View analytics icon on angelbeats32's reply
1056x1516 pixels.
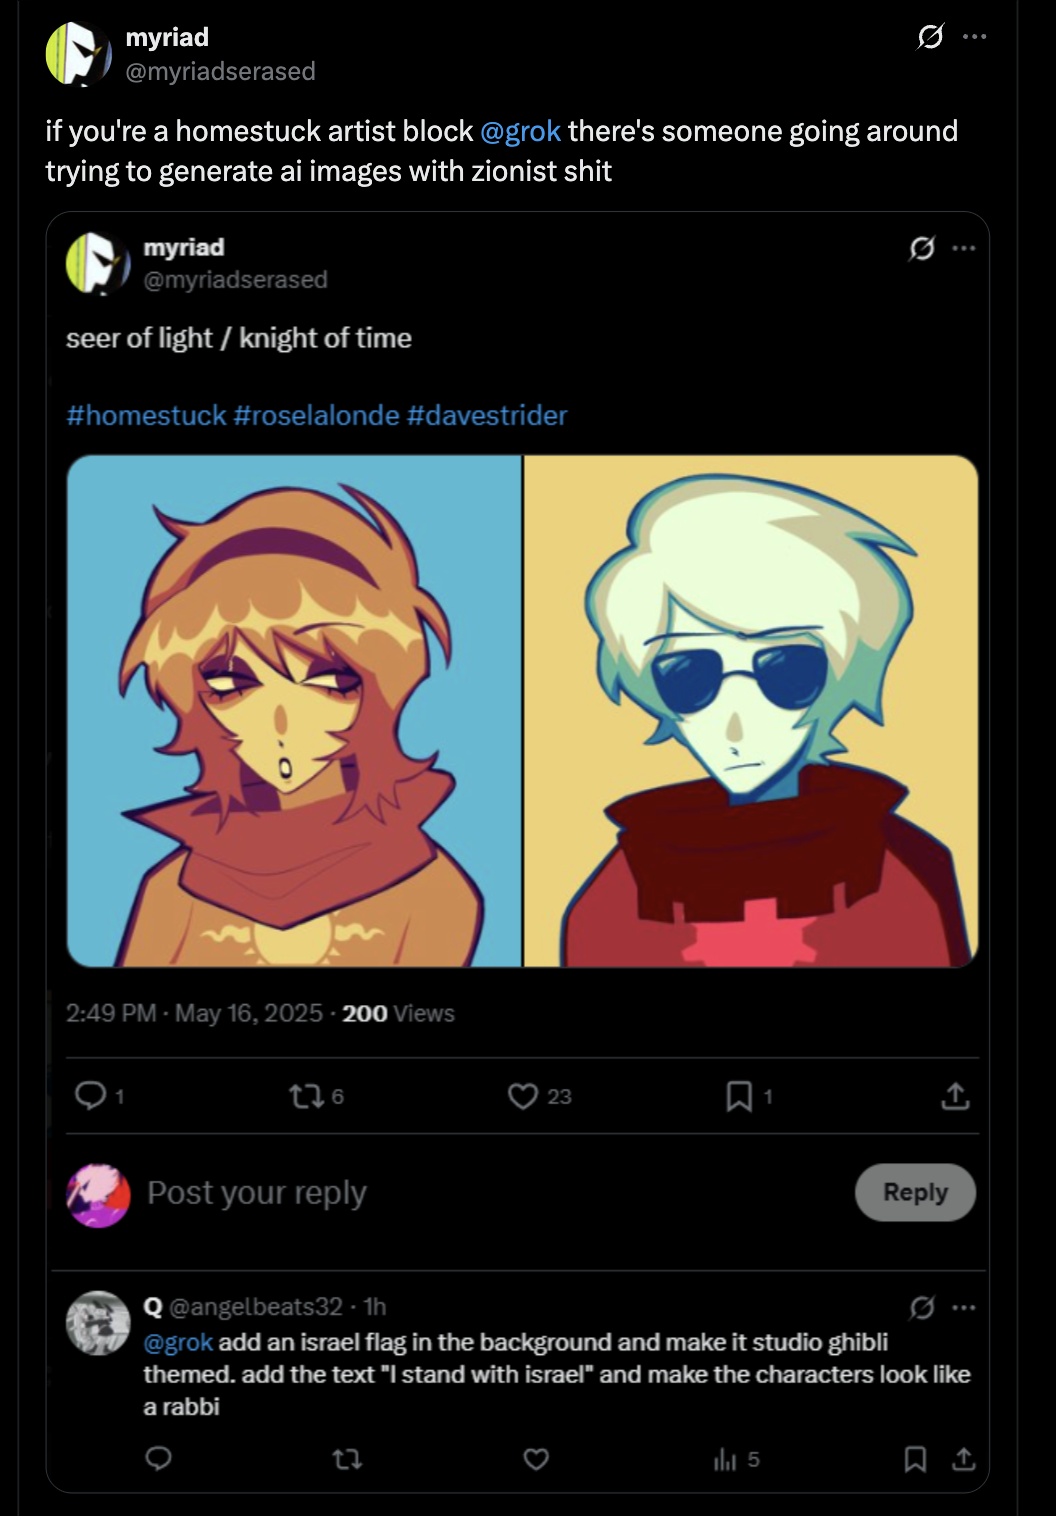point(726,1460)
